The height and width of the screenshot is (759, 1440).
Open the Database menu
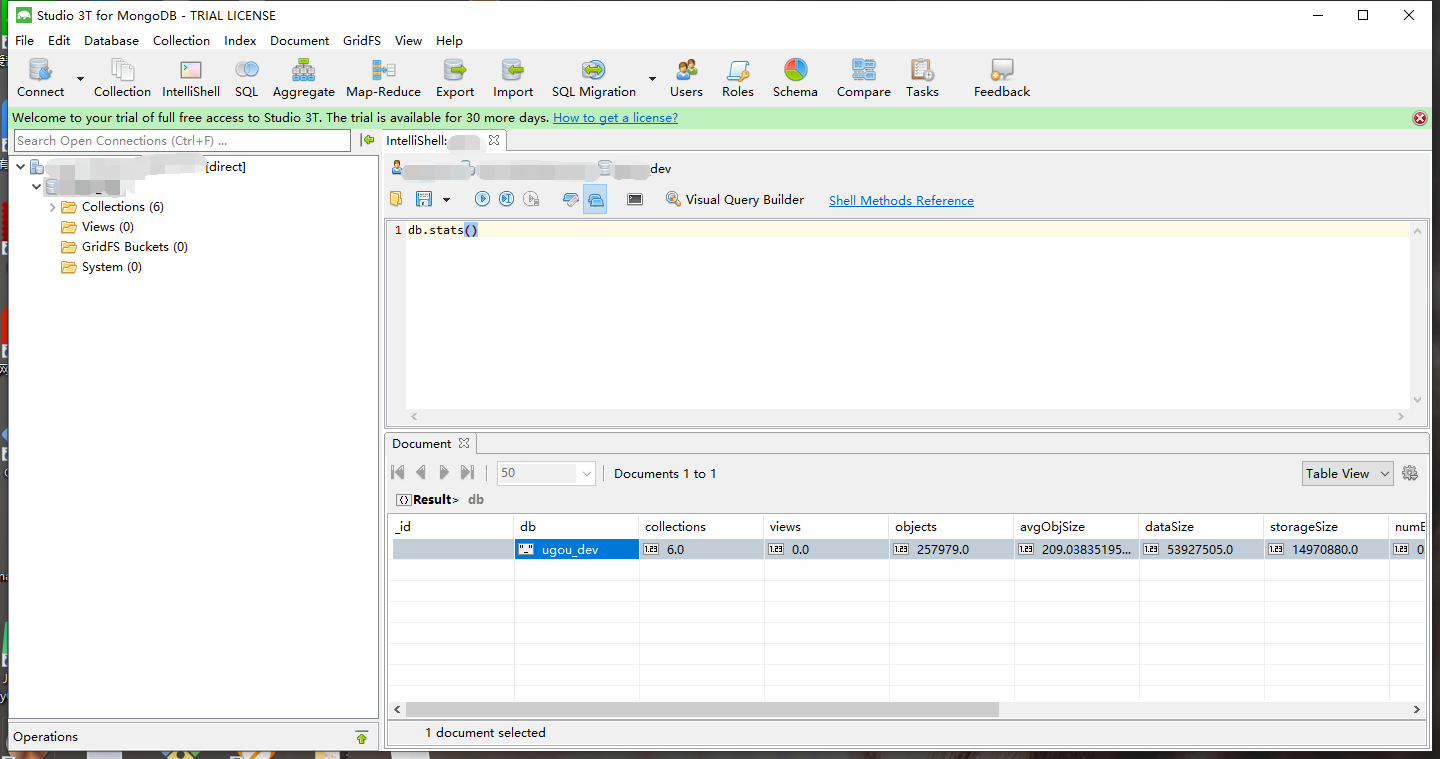(110, 40)
